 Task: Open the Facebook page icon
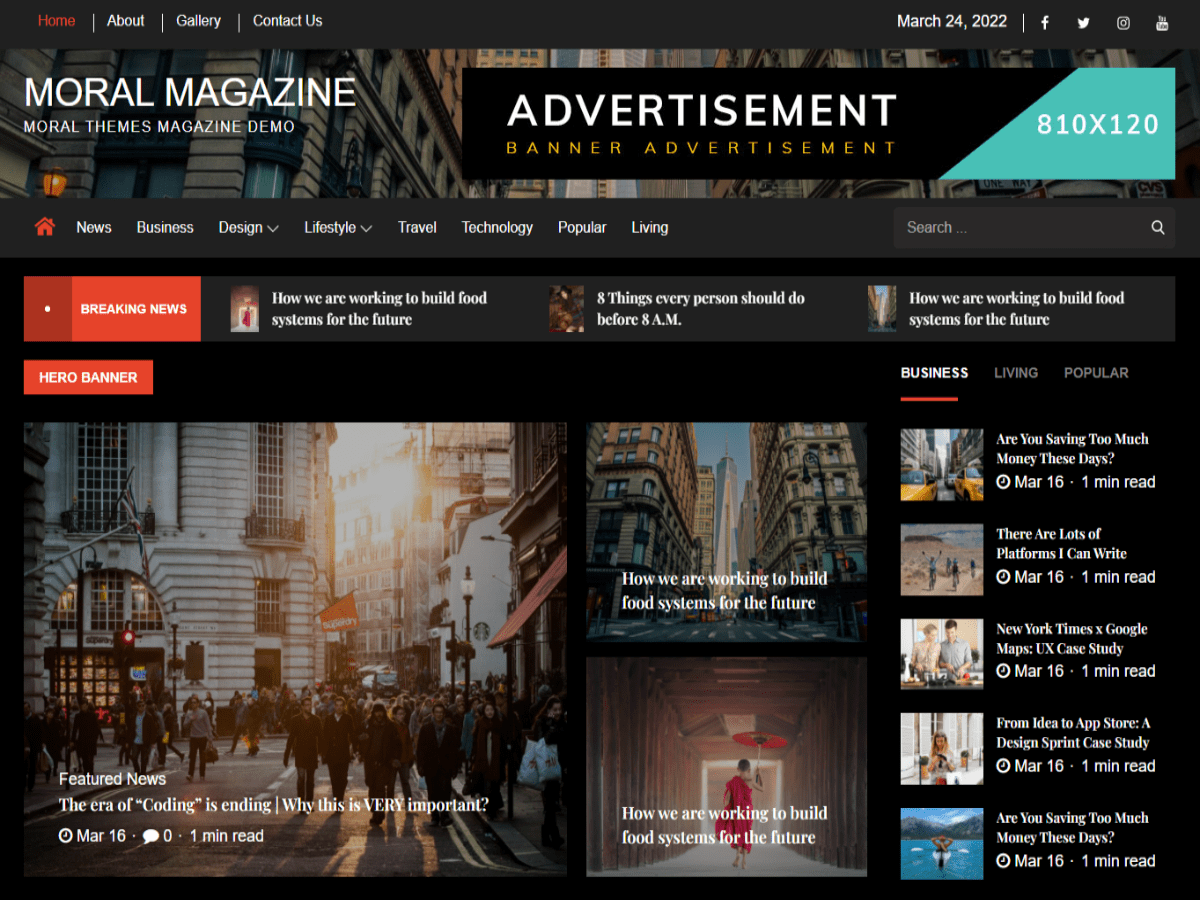coord(1044,22)
